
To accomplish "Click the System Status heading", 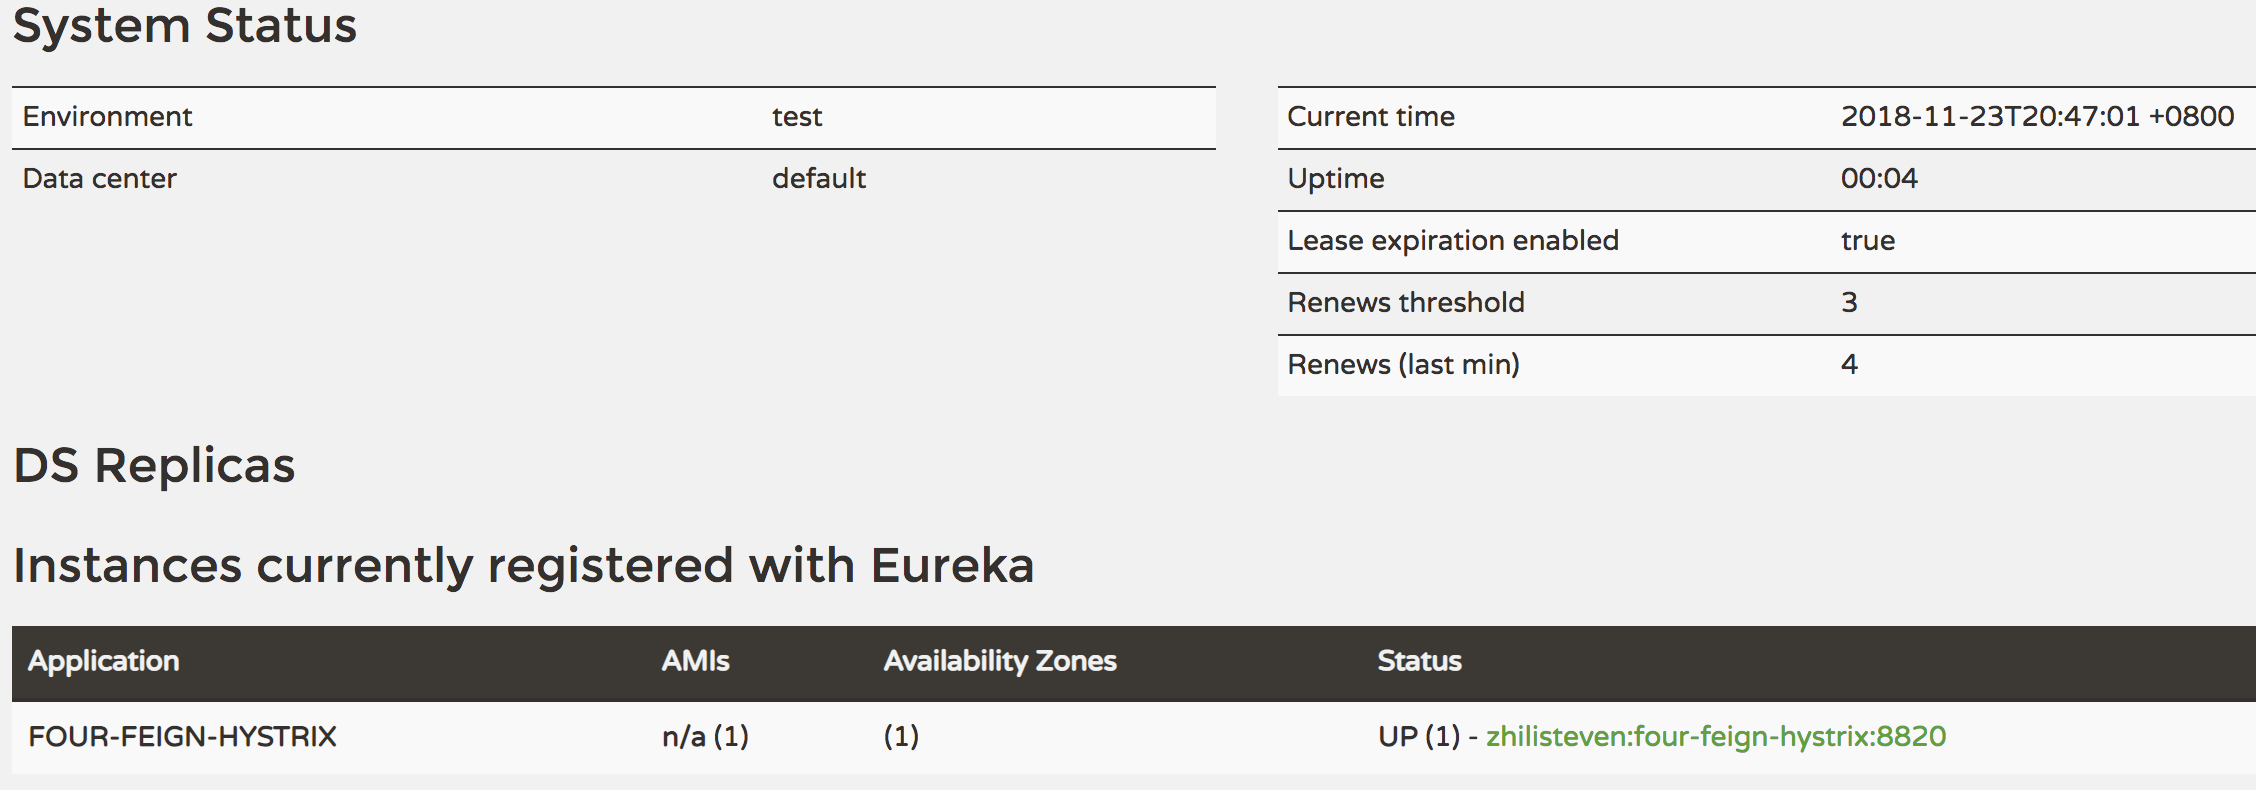I will point(185,26).
